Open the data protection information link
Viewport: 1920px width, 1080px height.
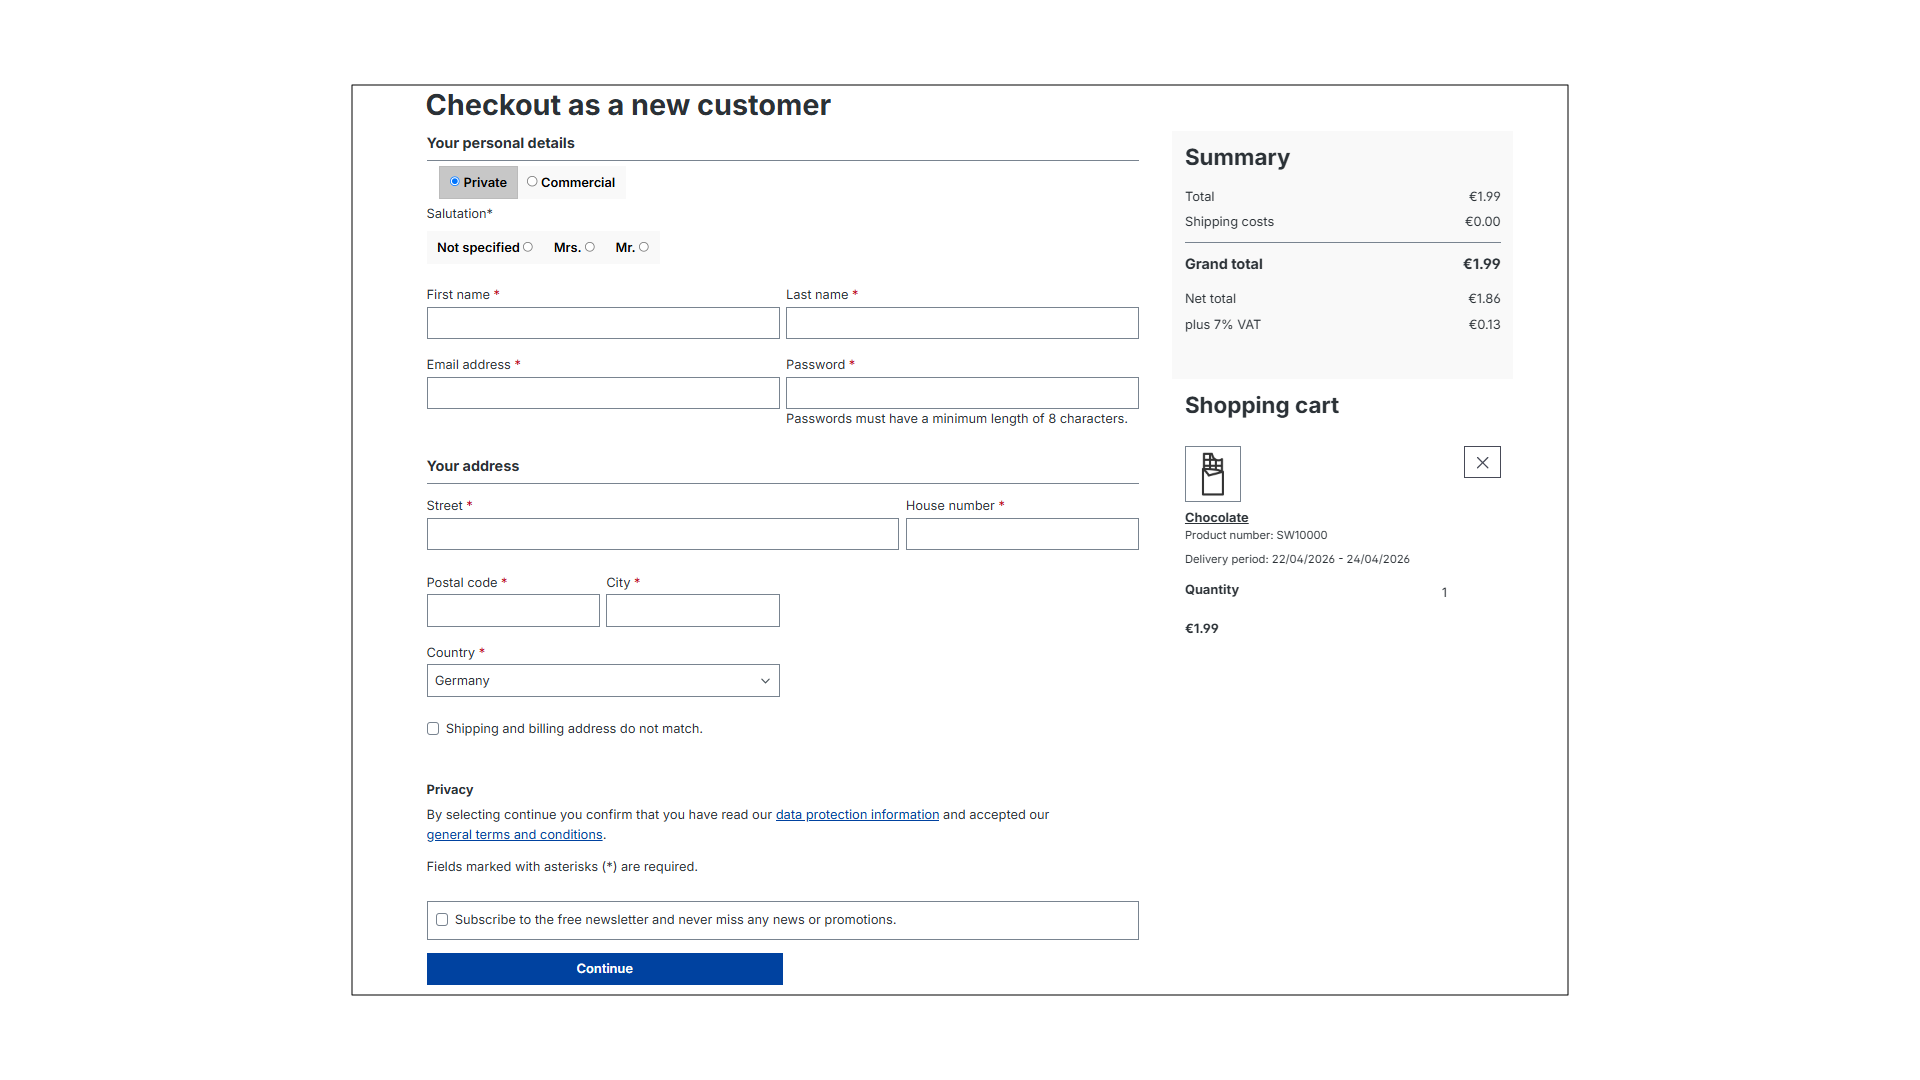[857, 814]
